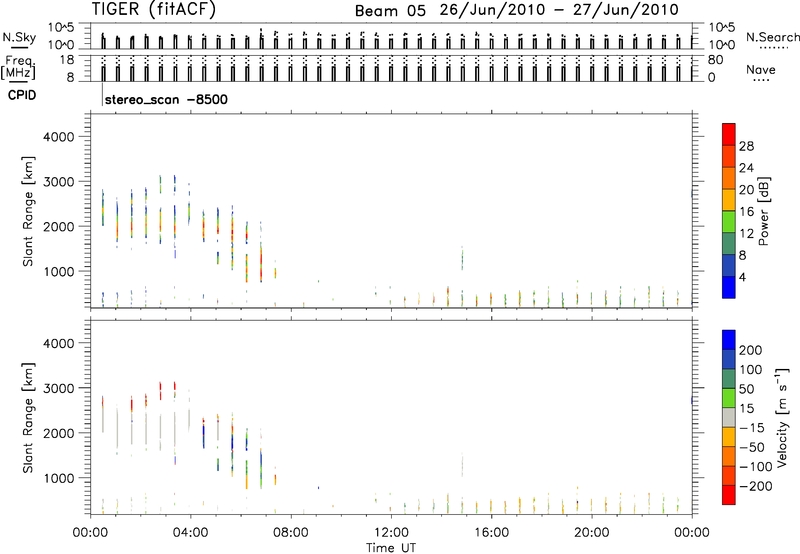Click the 'Nave' legend label
800x554 pixels.
click(761, 69)
